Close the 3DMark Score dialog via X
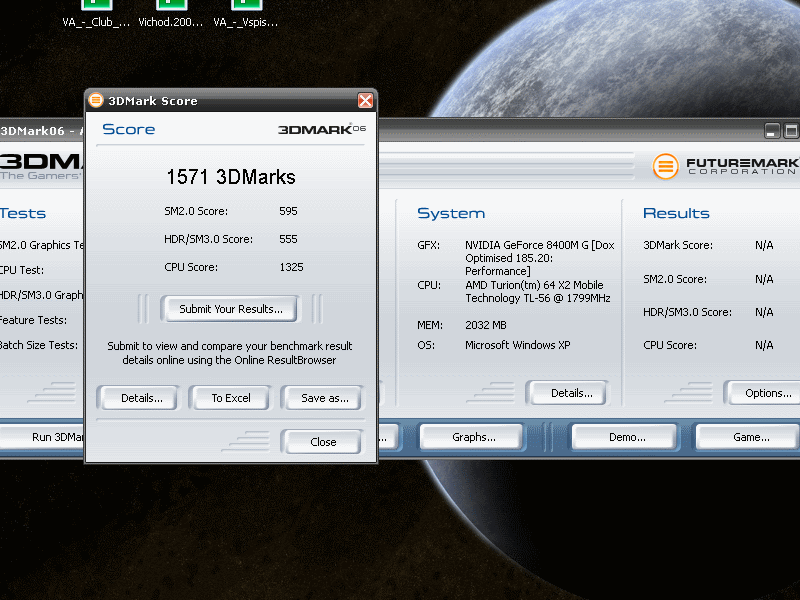Screen dimensions: 800x600 (x=365, y=101)
